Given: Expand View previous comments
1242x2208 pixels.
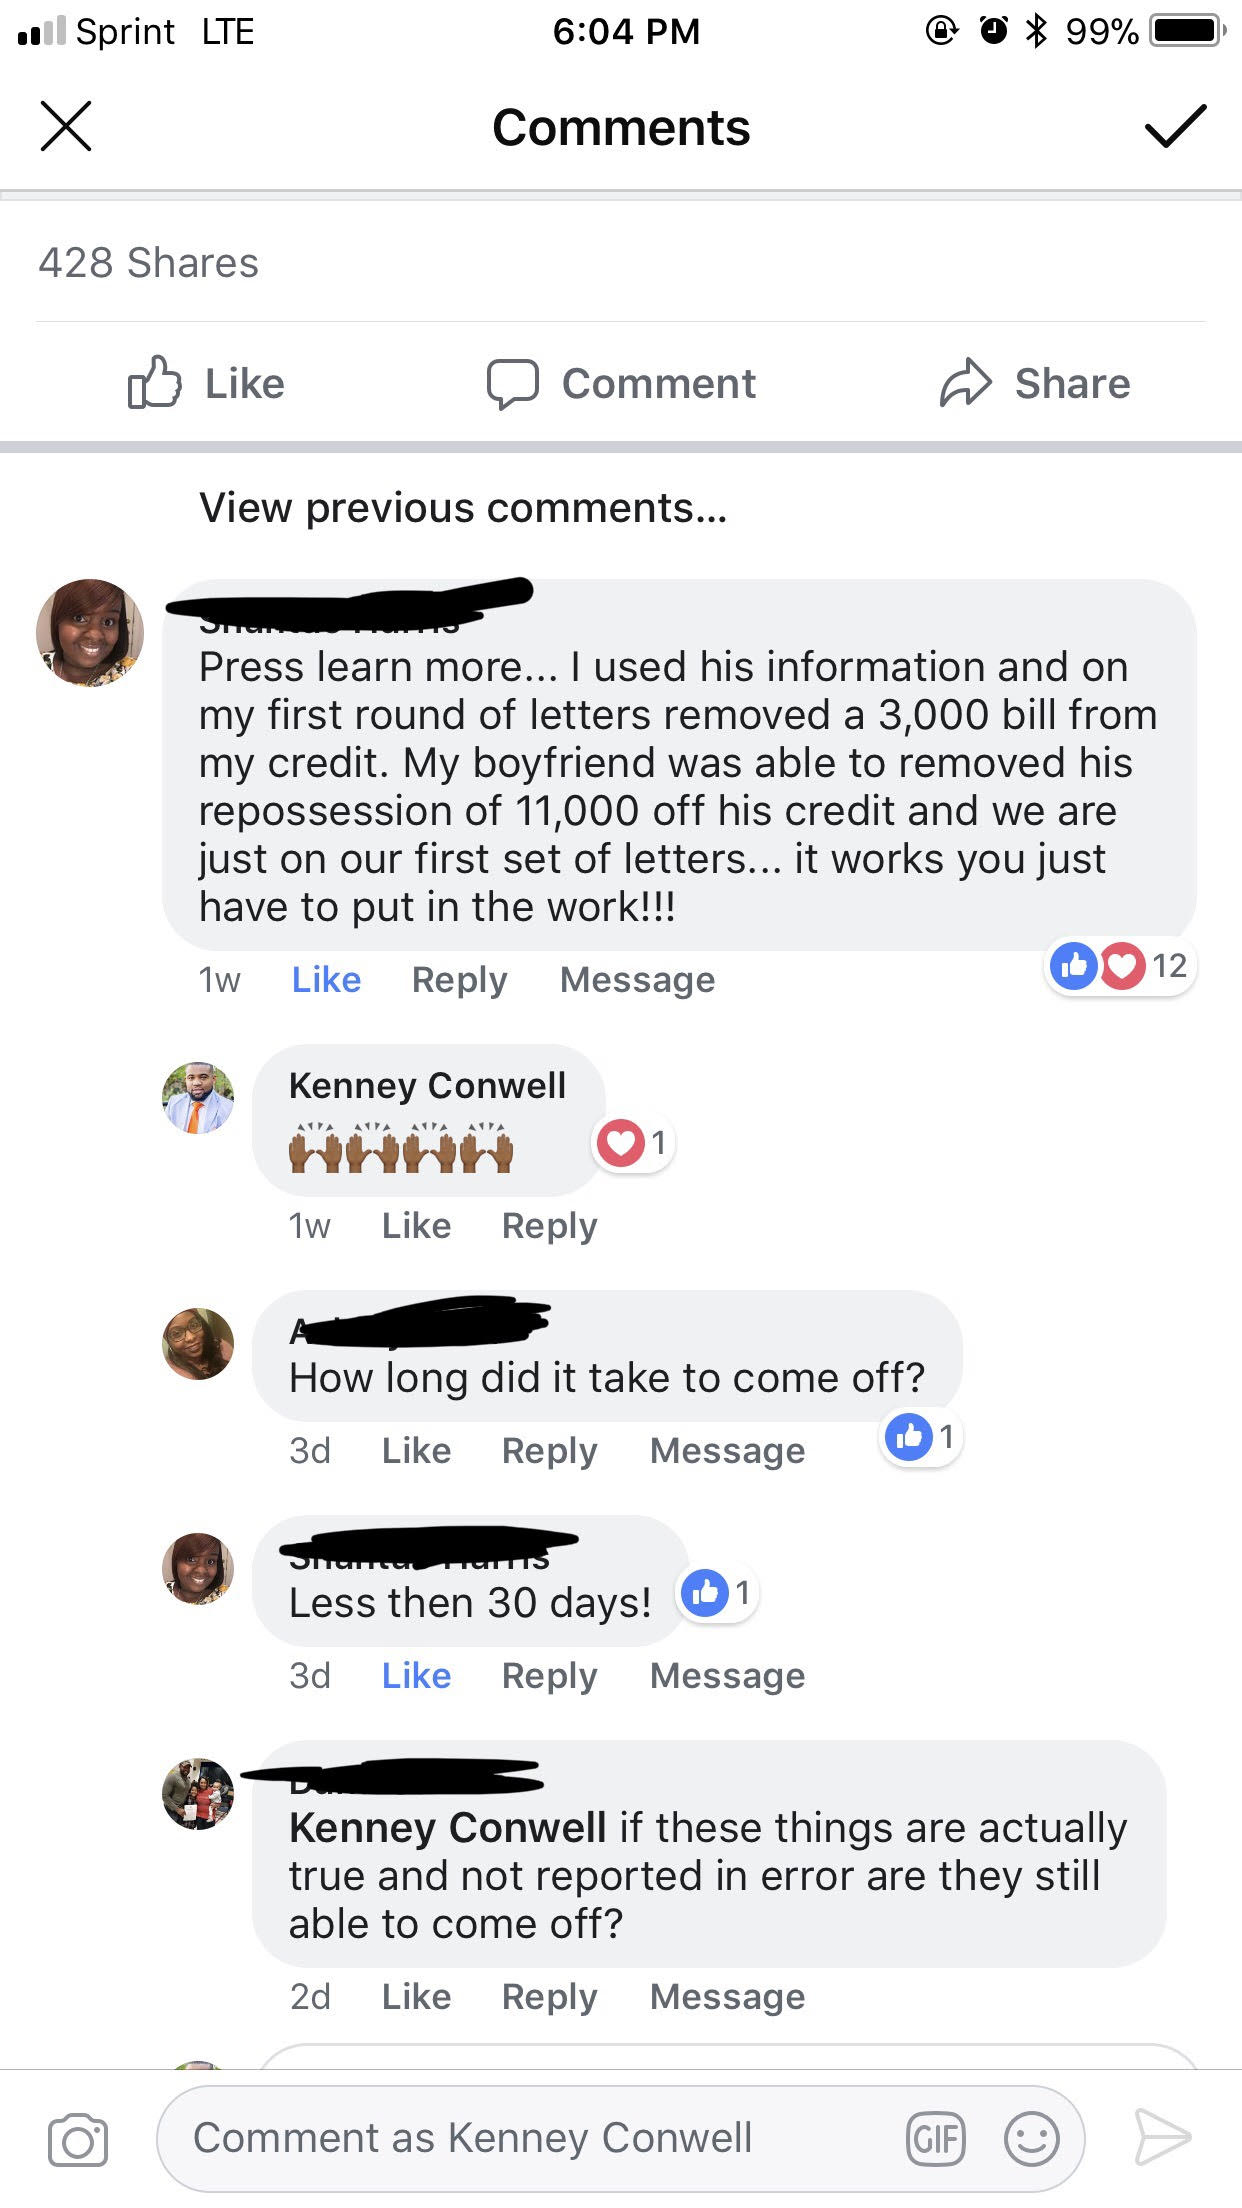Looking at the screenshot, I should click(x=463, y=508).
